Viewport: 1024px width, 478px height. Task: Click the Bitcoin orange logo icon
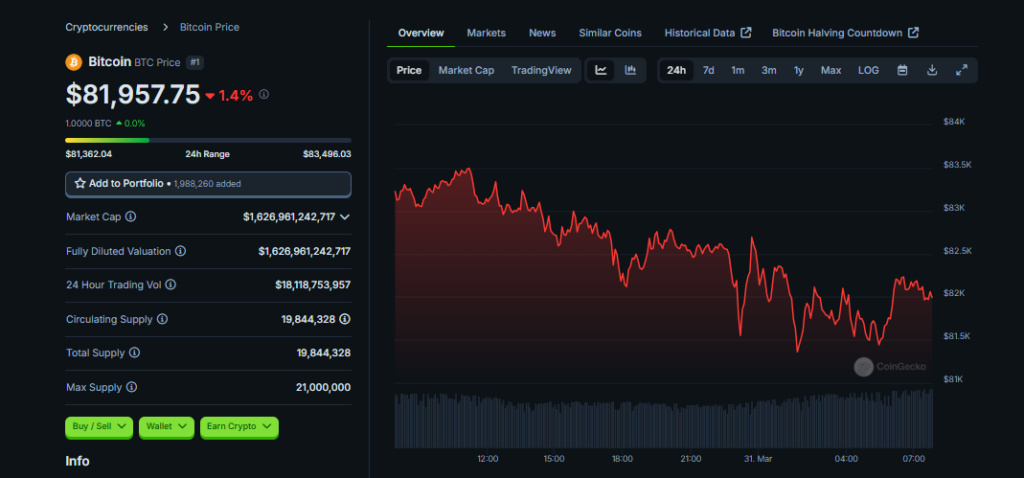tap(74, 62)
